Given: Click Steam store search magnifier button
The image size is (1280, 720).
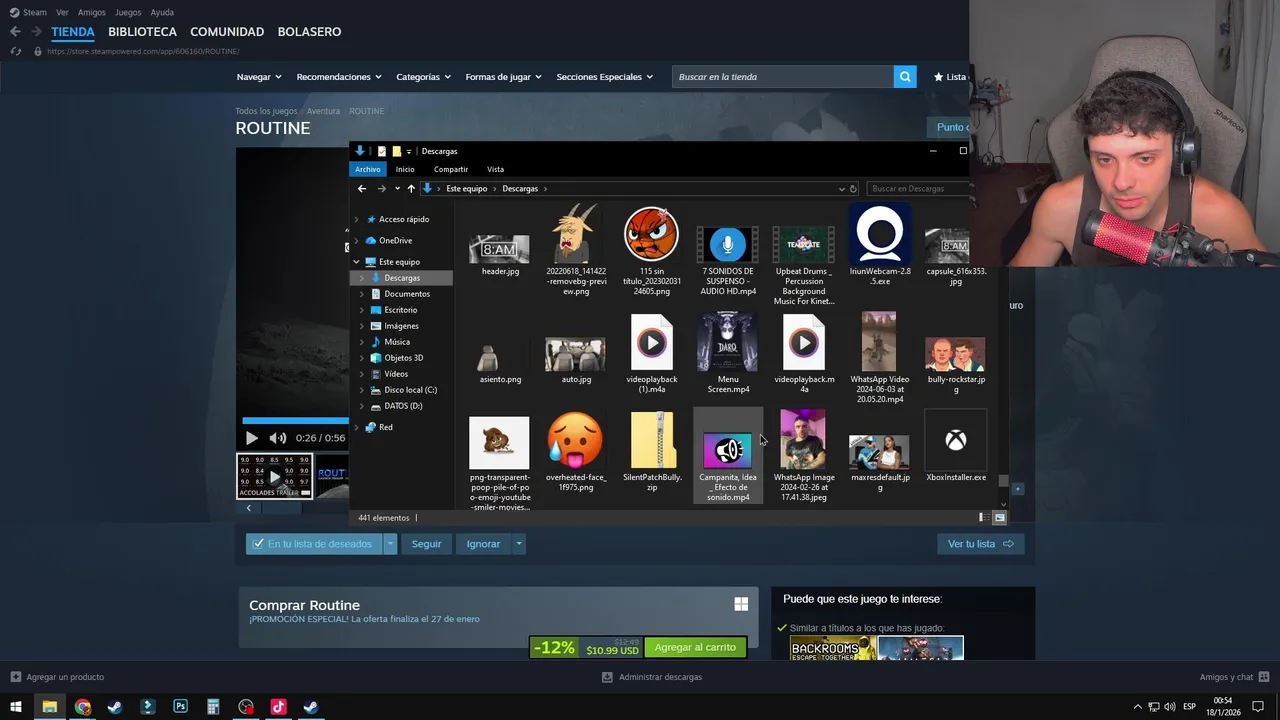Looking at the screenshot, I should pyautogui.click(x=905, y=77).
